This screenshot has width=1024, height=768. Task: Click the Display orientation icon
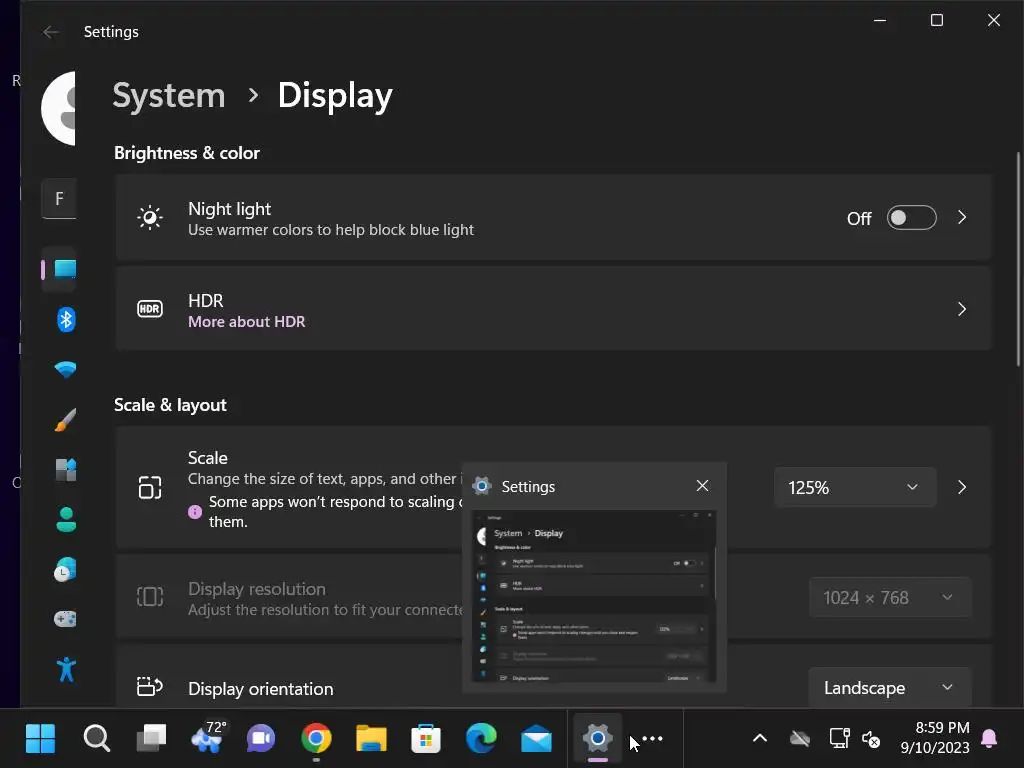(x=150, y=686)
